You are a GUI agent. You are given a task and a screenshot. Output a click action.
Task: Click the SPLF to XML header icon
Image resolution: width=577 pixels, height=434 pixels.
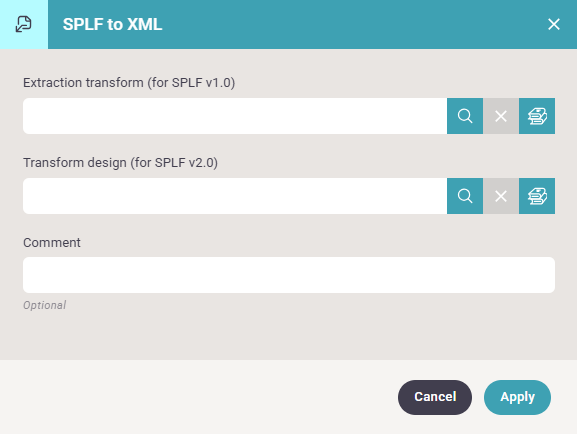coord(24,24)
